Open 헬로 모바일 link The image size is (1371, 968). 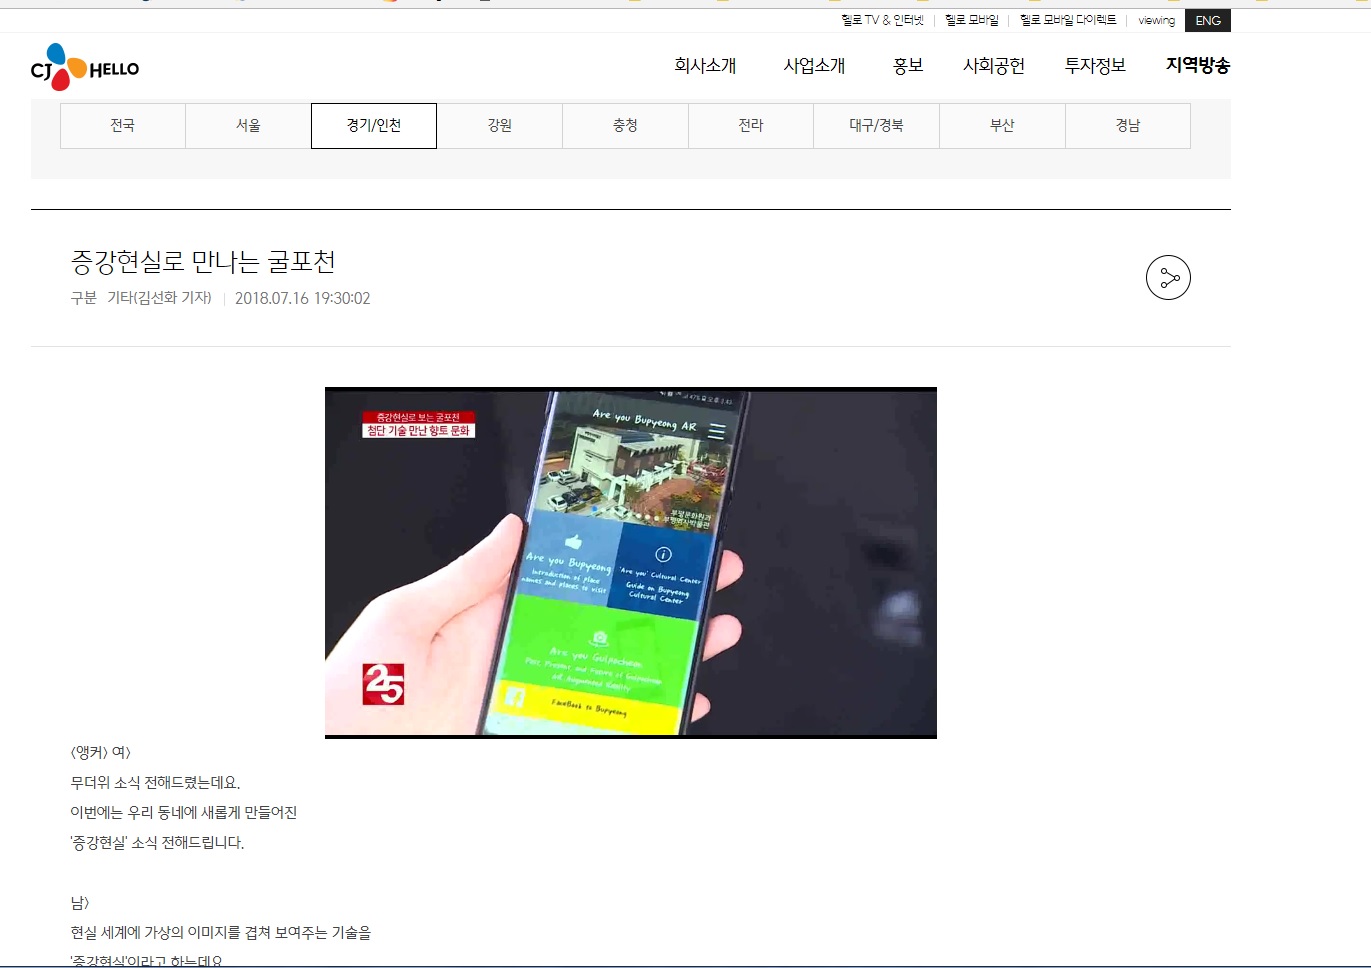[971, 20]
